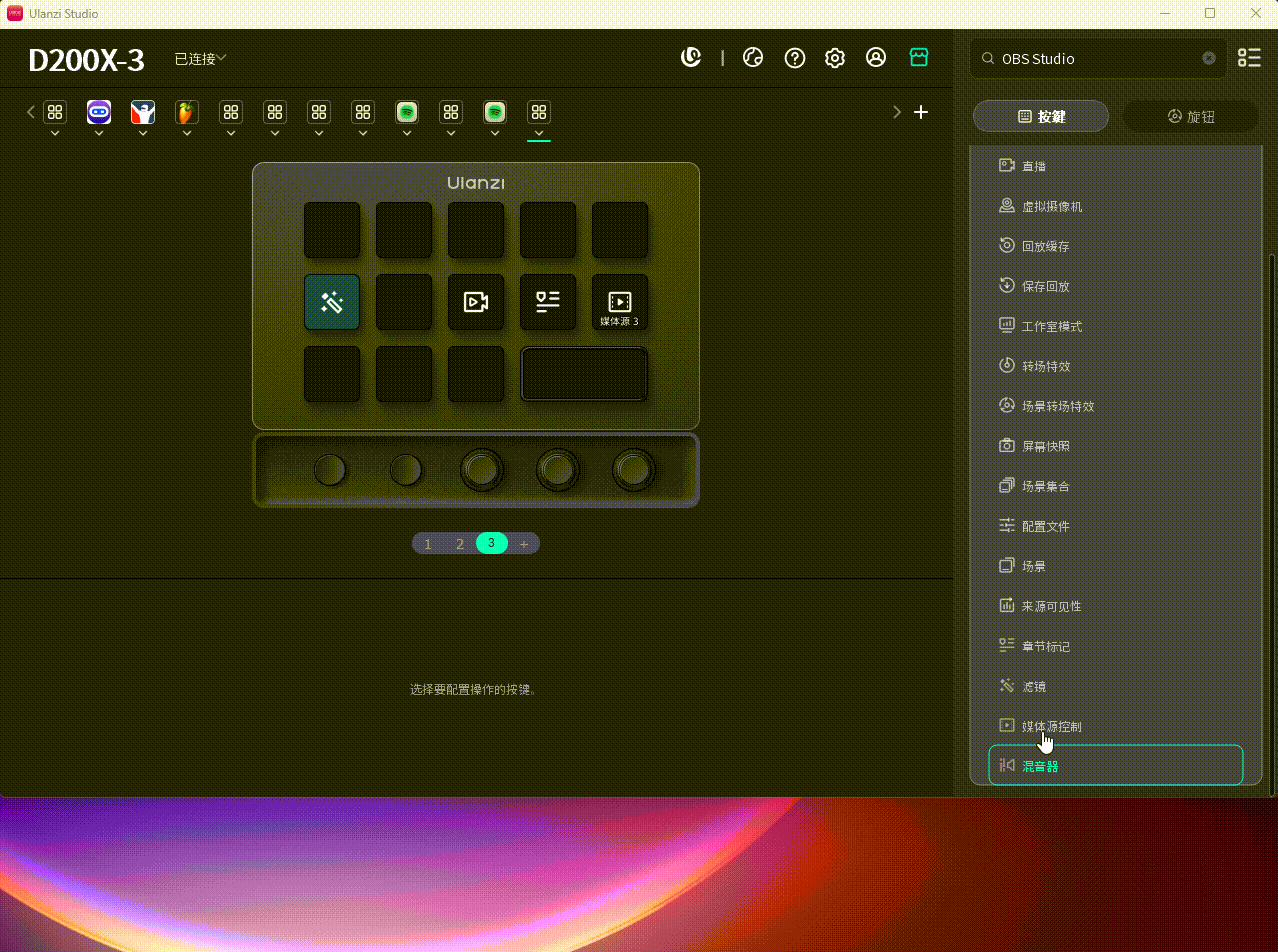
Task: Open the settings gear in top toolbar
Action: point(835,58)
